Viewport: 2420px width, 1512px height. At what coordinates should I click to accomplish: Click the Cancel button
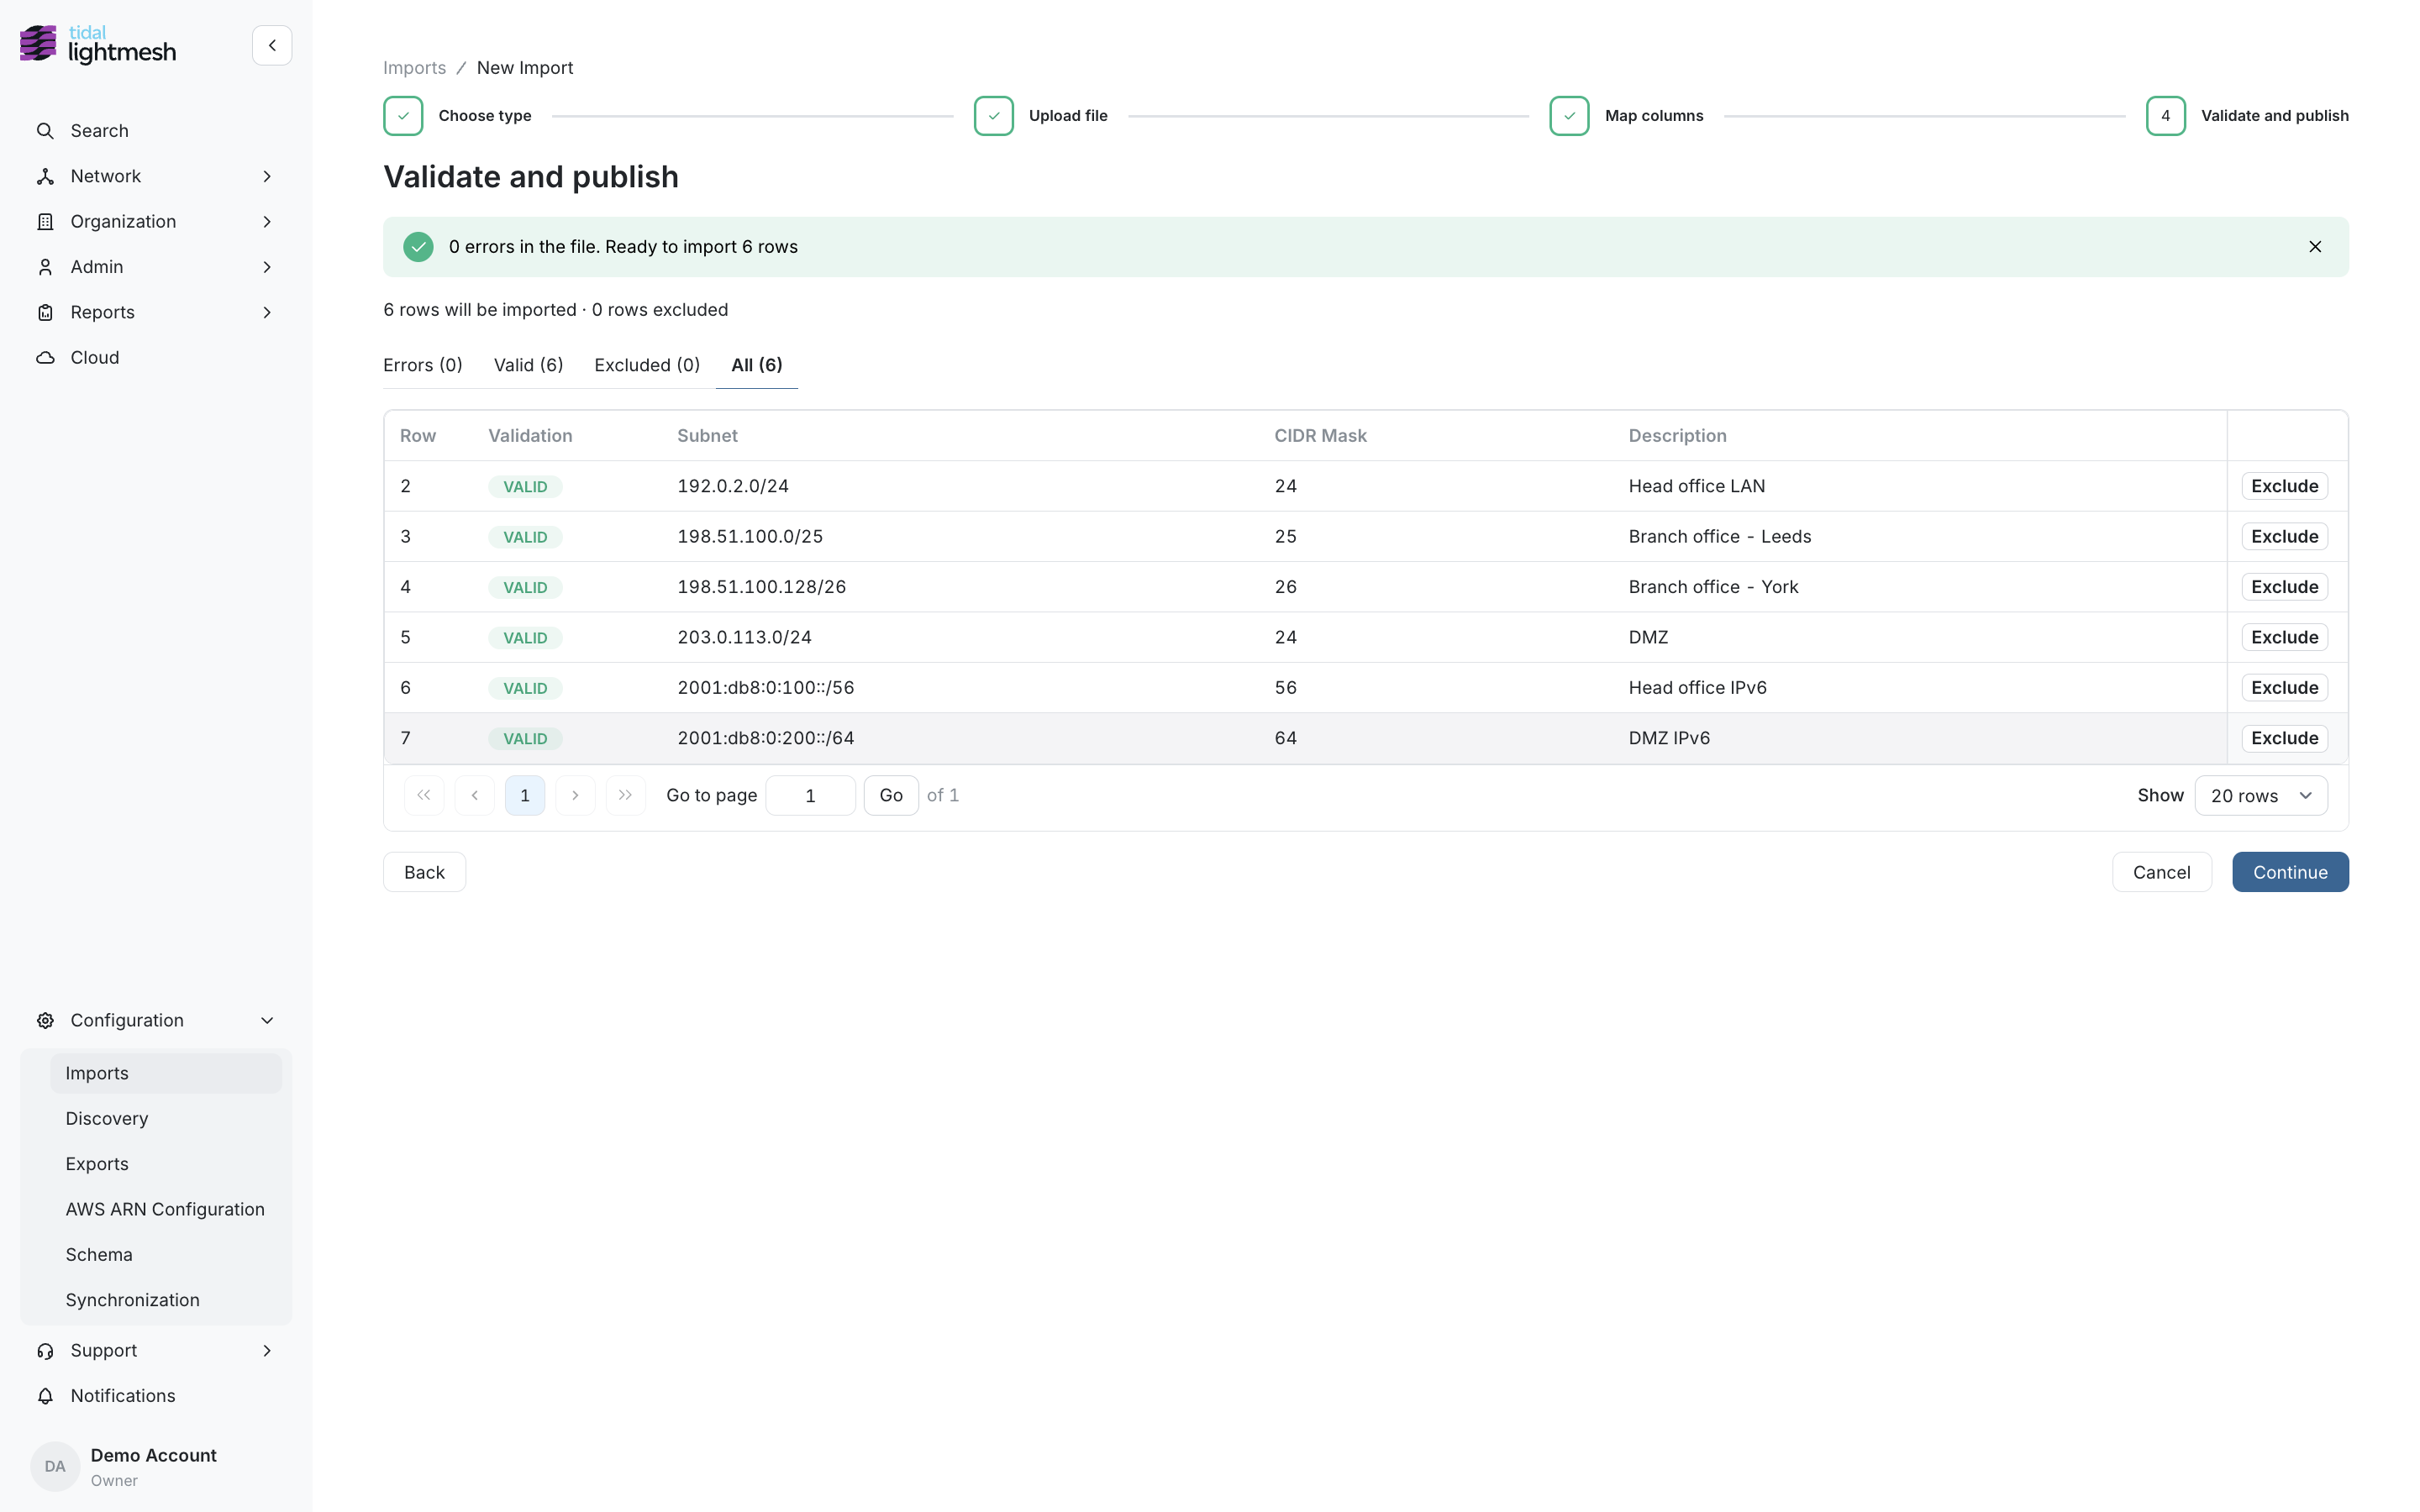coord(2161,872)
